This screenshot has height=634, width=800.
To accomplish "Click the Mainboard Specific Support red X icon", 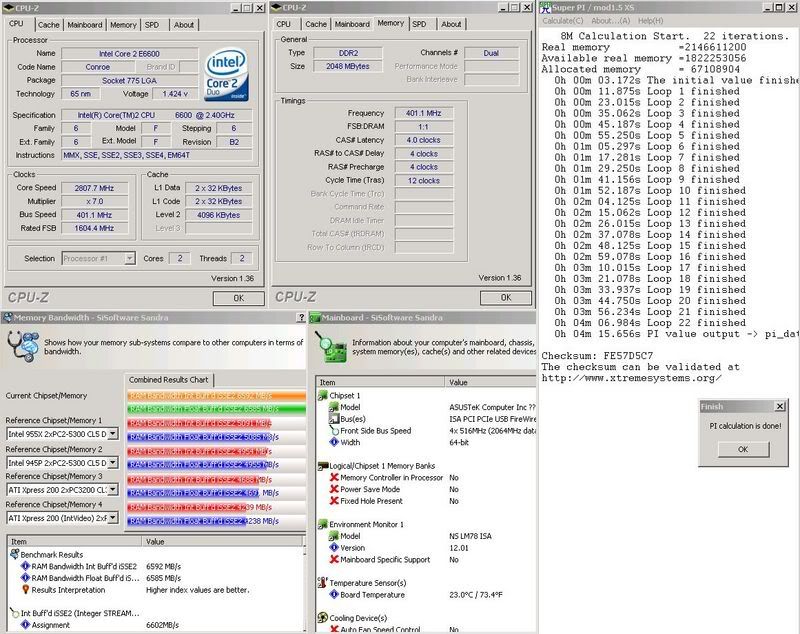I will pyautogui.click(x=334, y=560).
